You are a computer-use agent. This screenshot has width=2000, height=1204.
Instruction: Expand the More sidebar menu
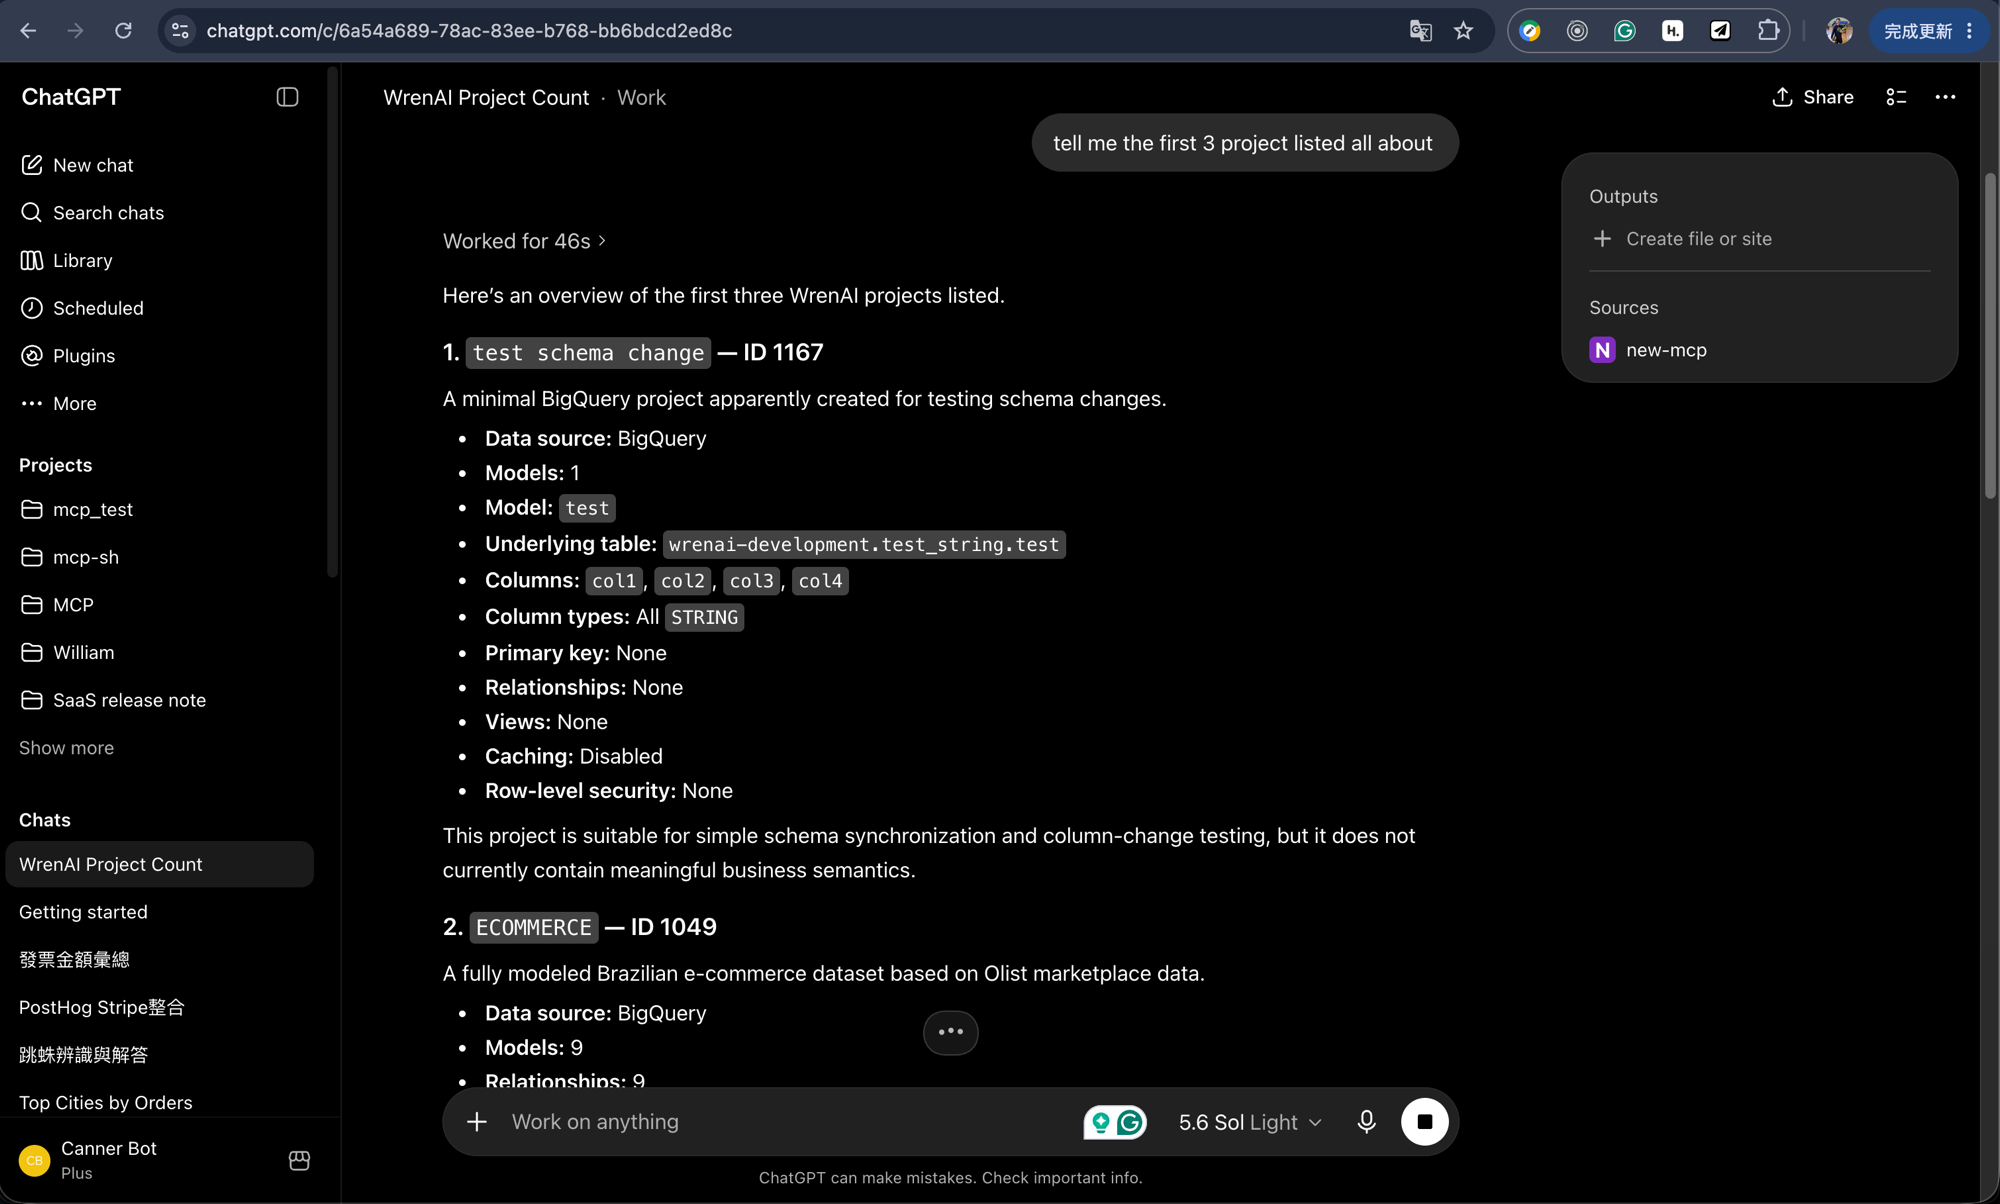58,404
